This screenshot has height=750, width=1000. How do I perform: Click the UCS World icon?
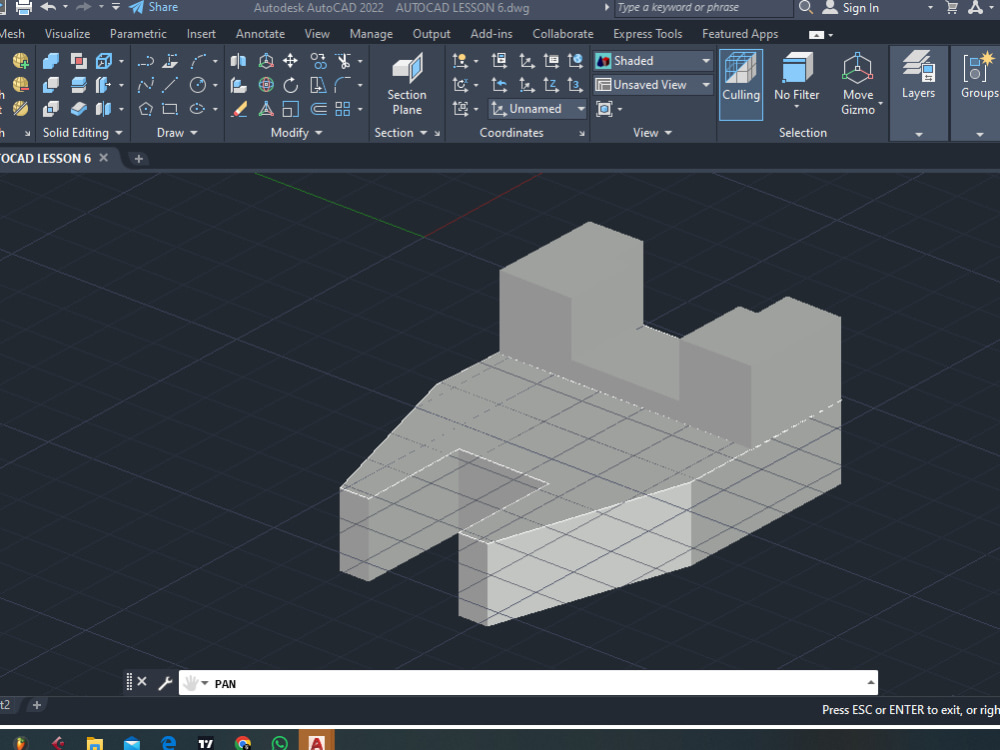coord(575,61)
